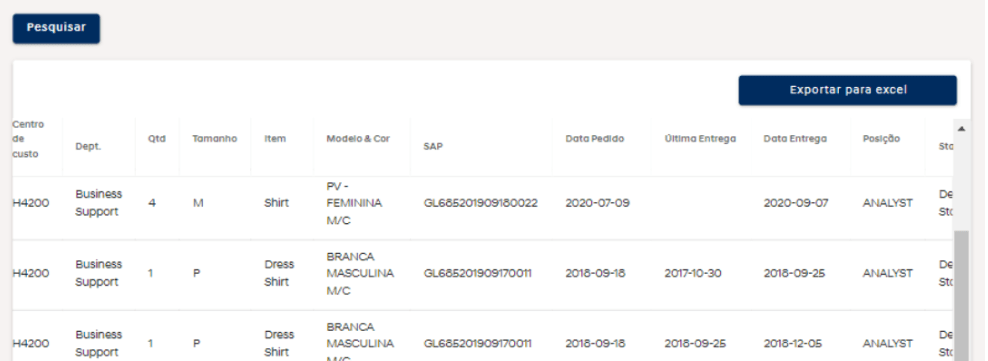
Task: Sort by SAP column header
Action: point(434,146)
